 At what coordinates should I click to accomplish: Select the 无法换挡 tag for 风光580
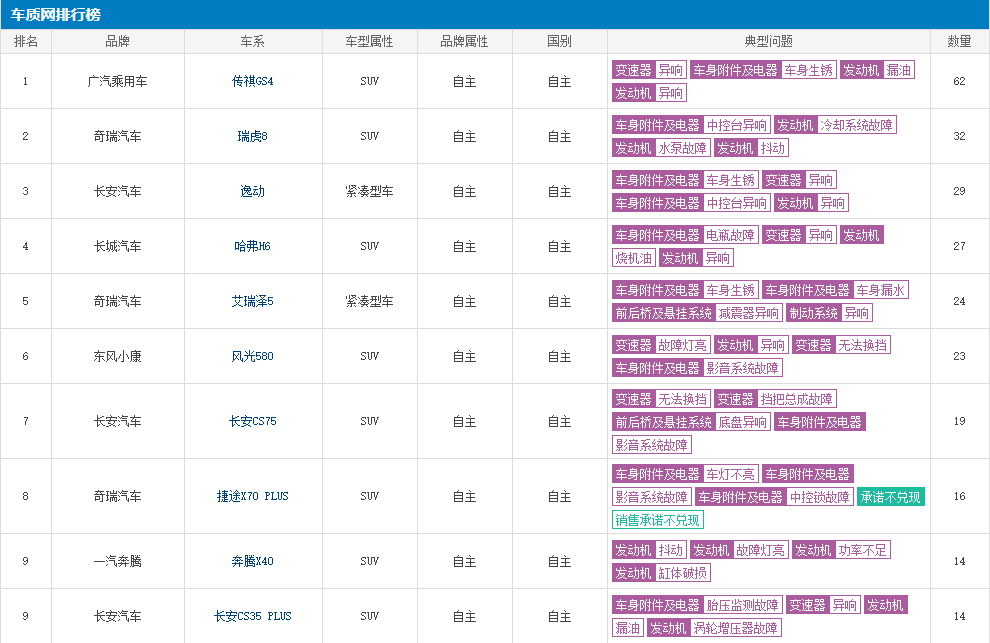click(x=862, y=345)
